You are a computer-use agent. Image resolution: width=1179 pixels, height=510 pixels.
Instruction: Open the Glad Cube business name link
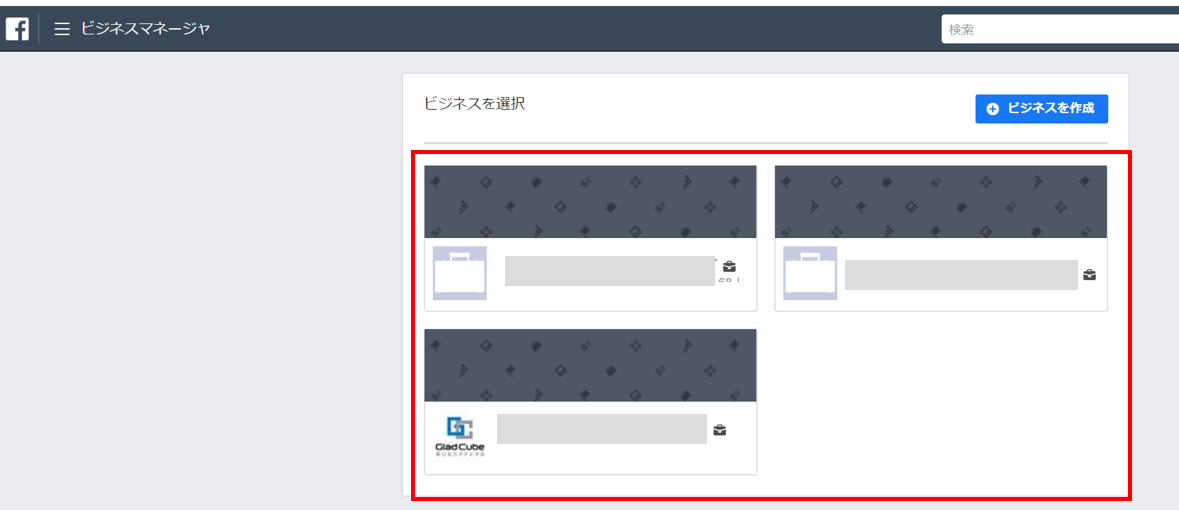[602, 429]
